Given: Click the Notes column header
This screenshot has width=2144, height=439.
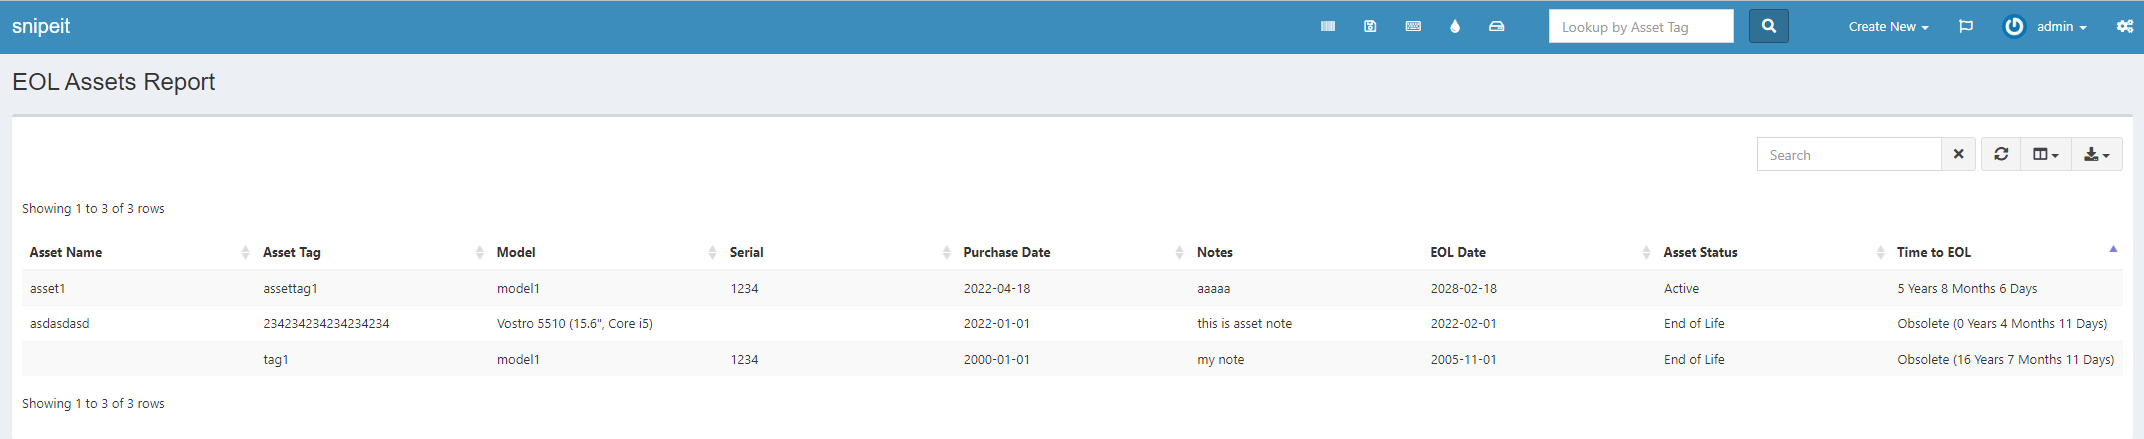Looking at the screenshot, I should (1215, 252).
